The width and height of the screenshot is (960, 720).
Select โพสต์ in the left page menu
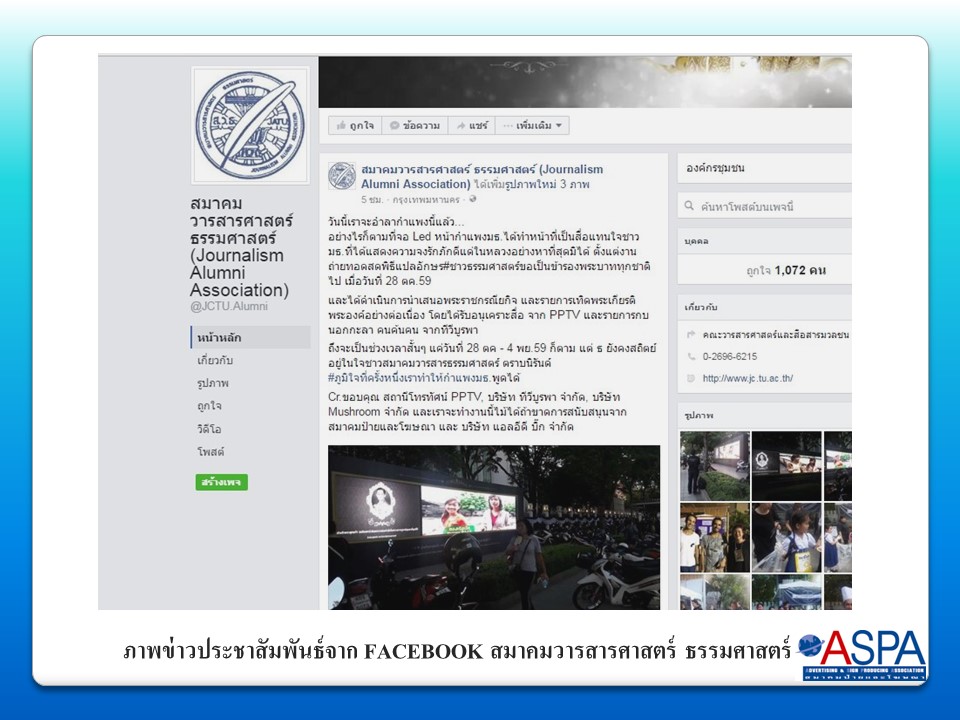point(211,452)
